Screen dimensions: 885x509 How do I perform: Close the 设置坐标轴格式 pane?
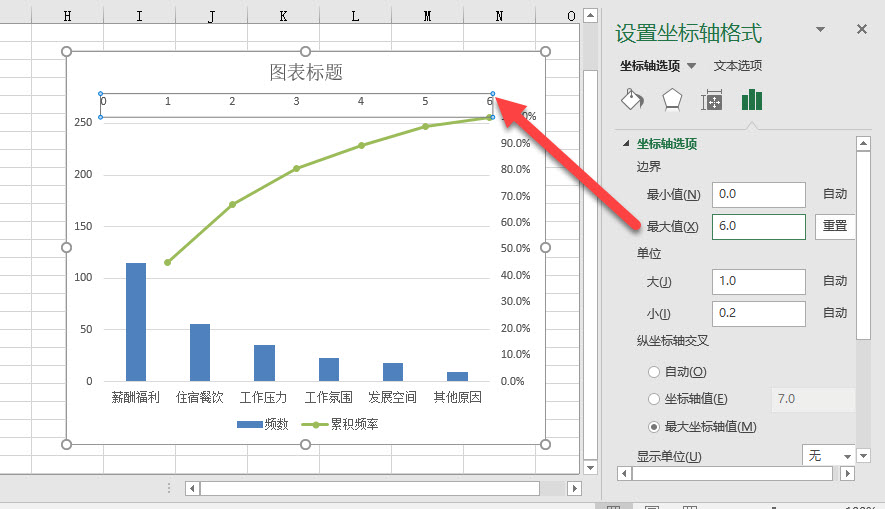click(x=861, y=29)
